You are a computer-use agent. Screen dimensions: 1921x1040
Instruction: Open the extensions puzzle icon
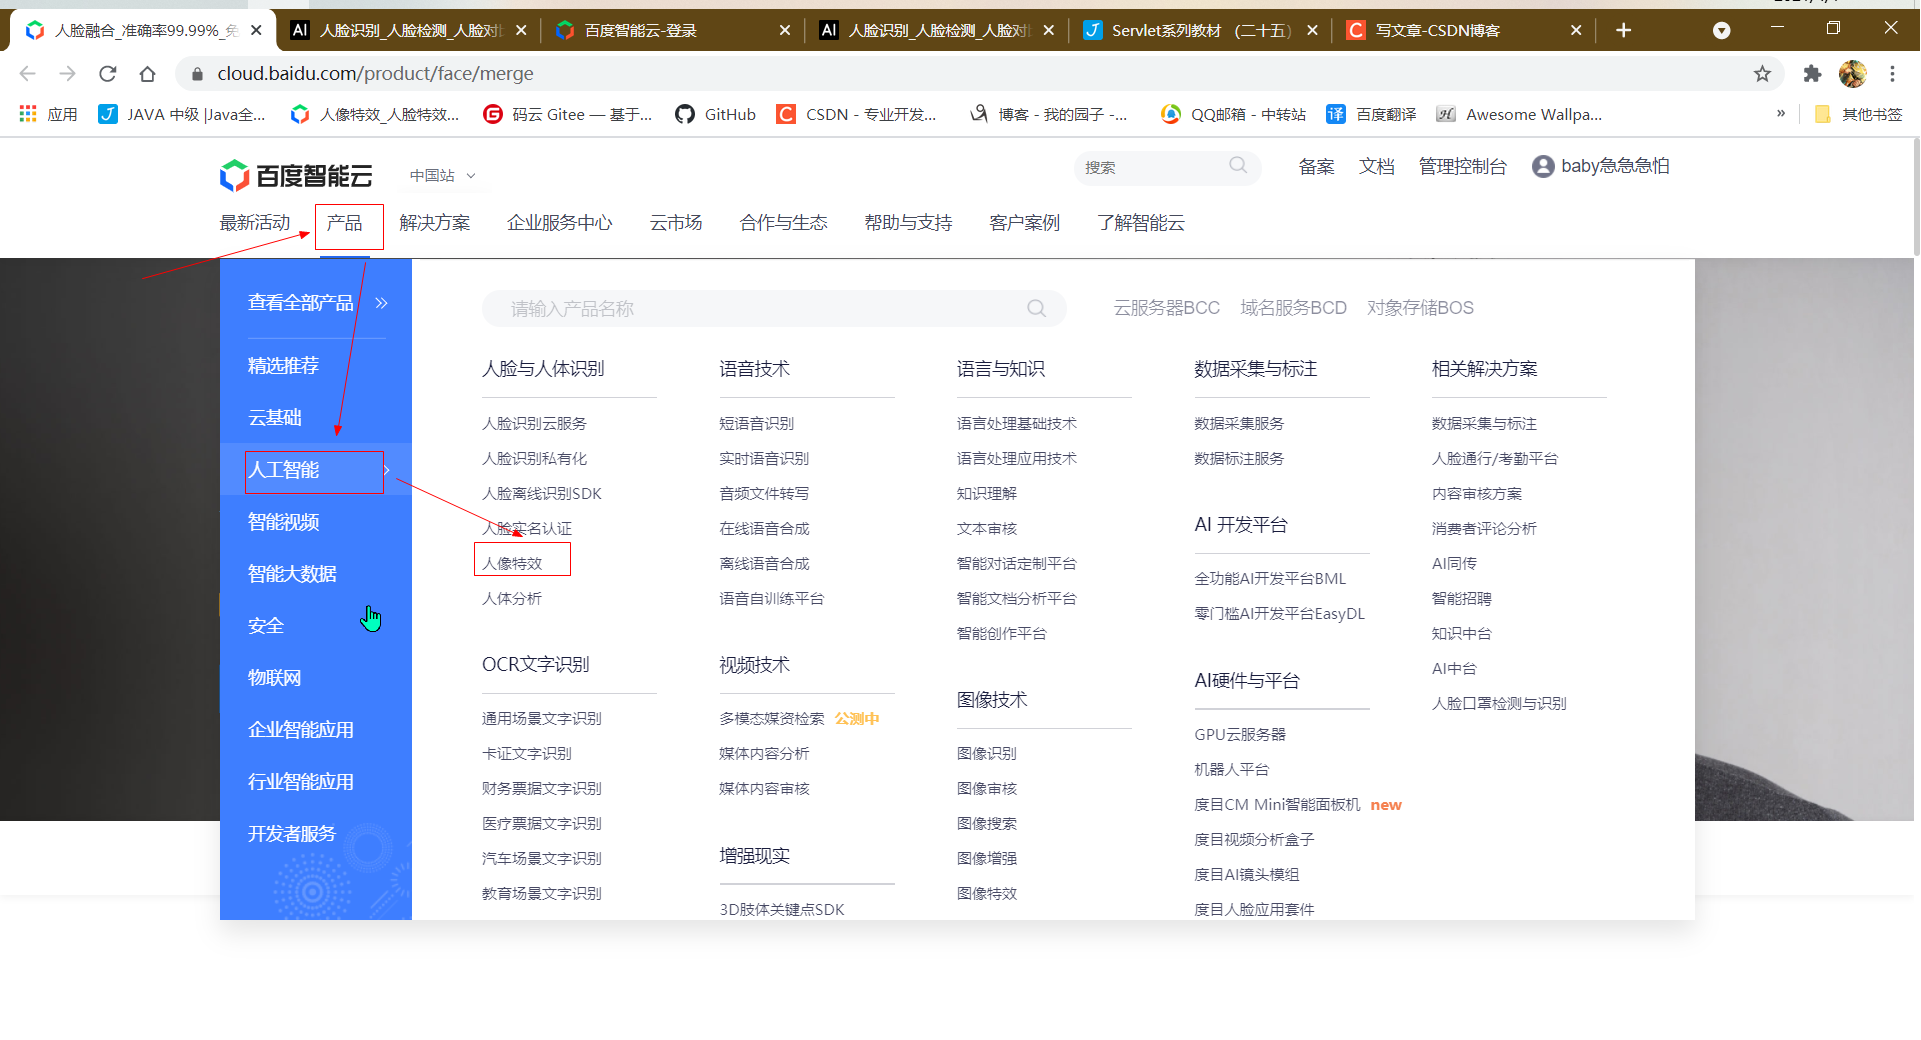click(x=1812, y=73)
